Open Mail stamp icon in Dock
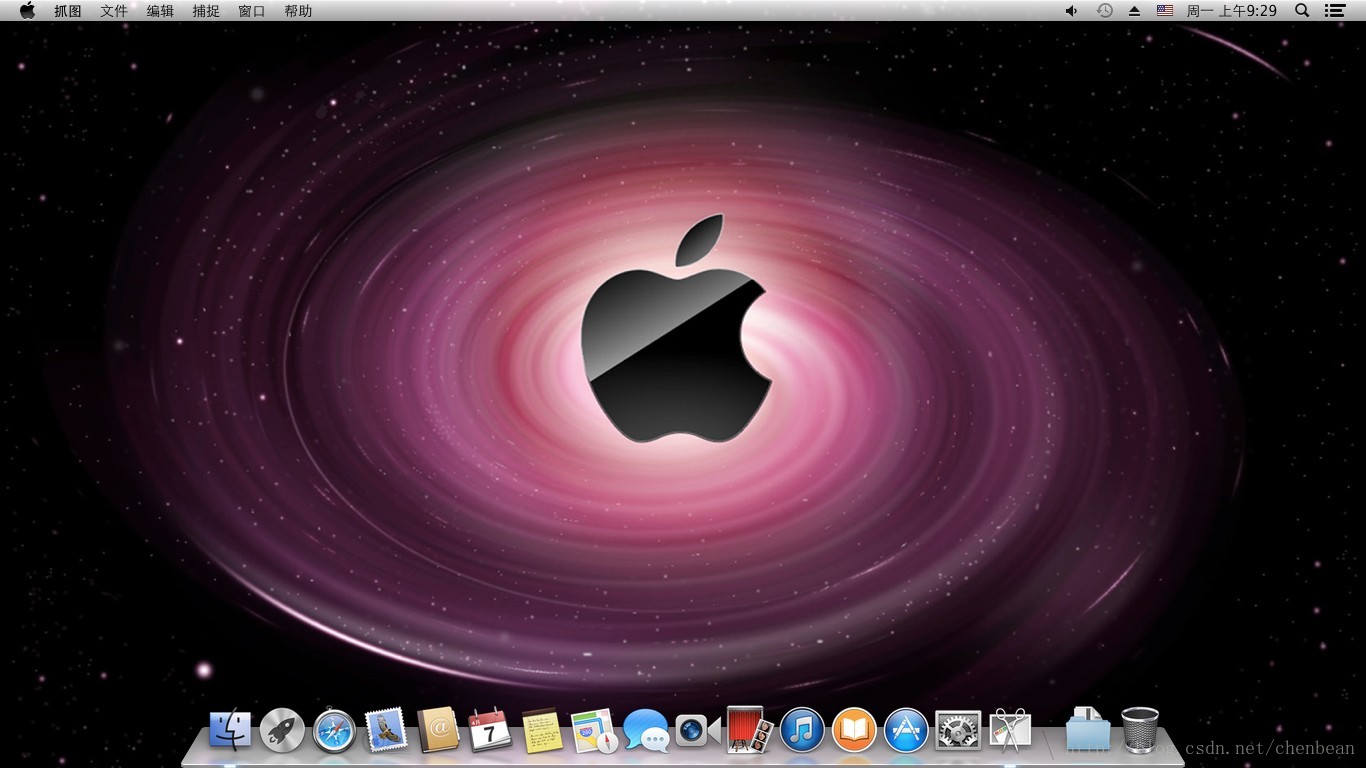The width and height of the screenshot is (1366, 768). point(385,730)
